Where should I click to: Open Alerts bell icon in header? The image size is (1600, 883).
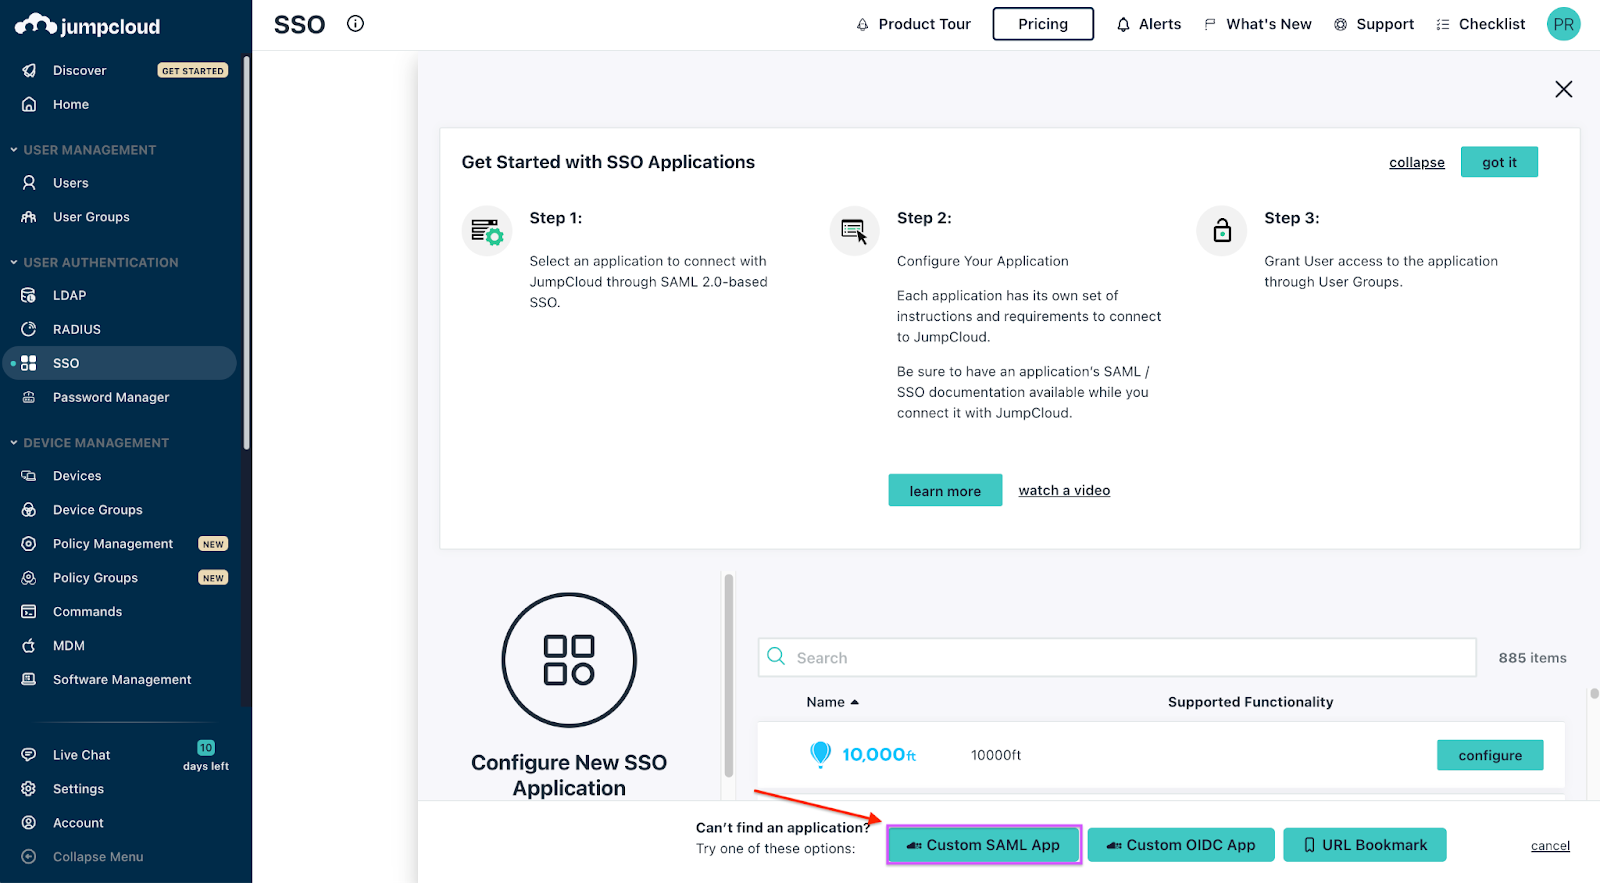(x=1124, y=24)
